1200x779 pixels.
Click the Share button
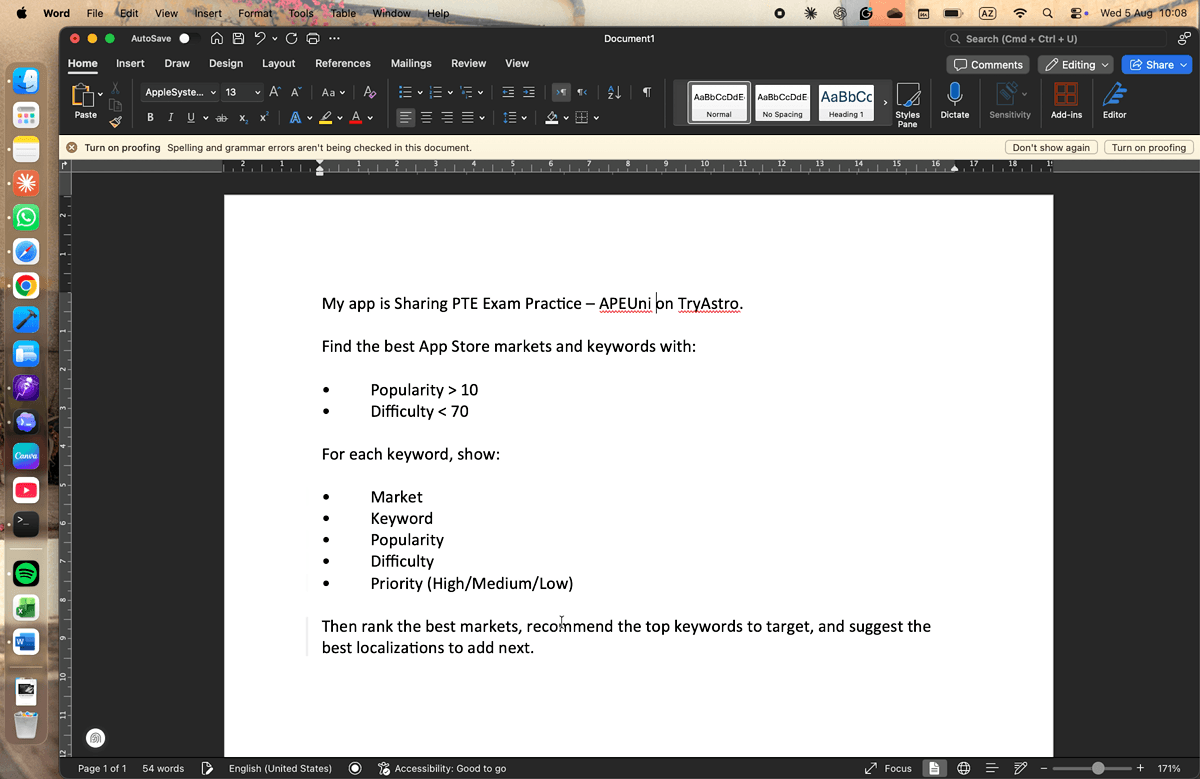click(1157, 64)
